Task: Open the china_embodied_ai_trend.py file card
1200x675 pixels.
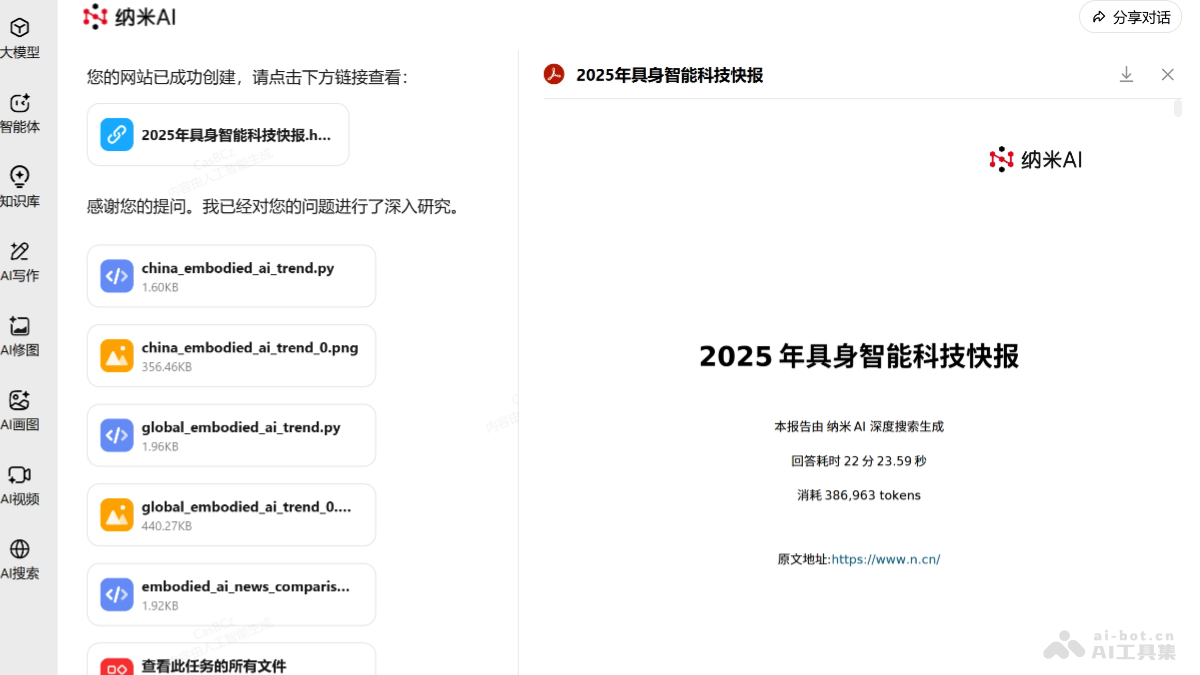Action: point(231,276)
